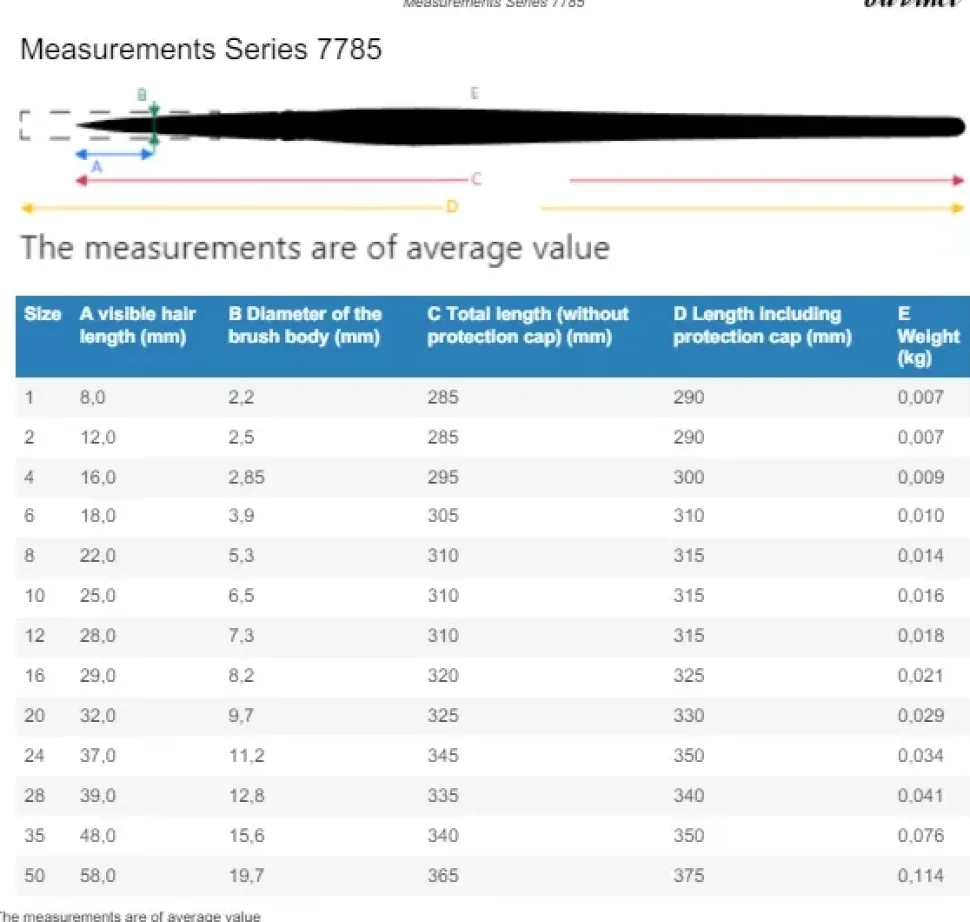970x922 pixels.
Task: Select weight cell '0,034'
Action: click(x=921, y=756)
